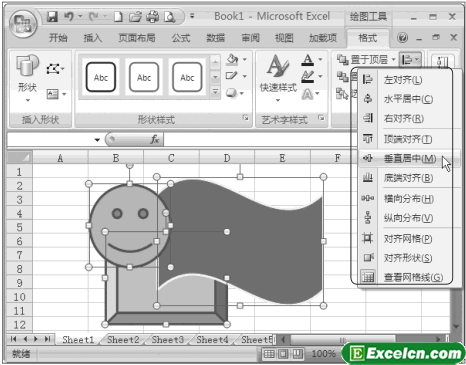Click the Print icon
The width and height of the screenshot is (466, 365).
click(153, 17)
